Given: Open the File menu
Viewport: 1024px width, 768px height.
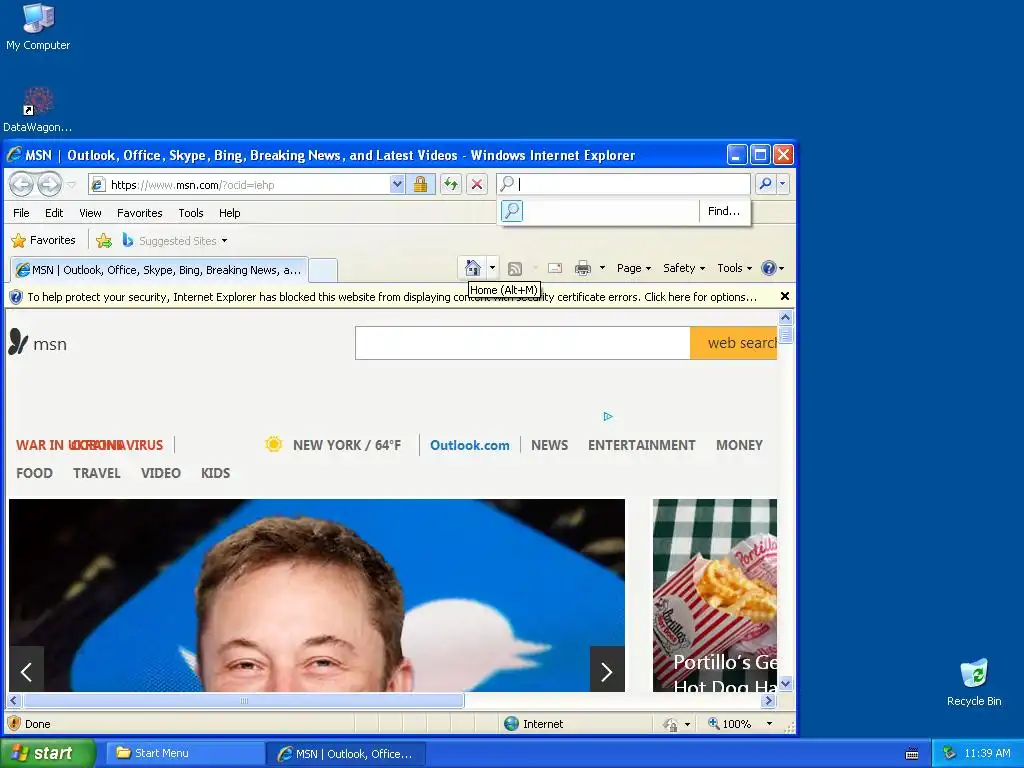Looking at the screenshot, I should [22, 213].
